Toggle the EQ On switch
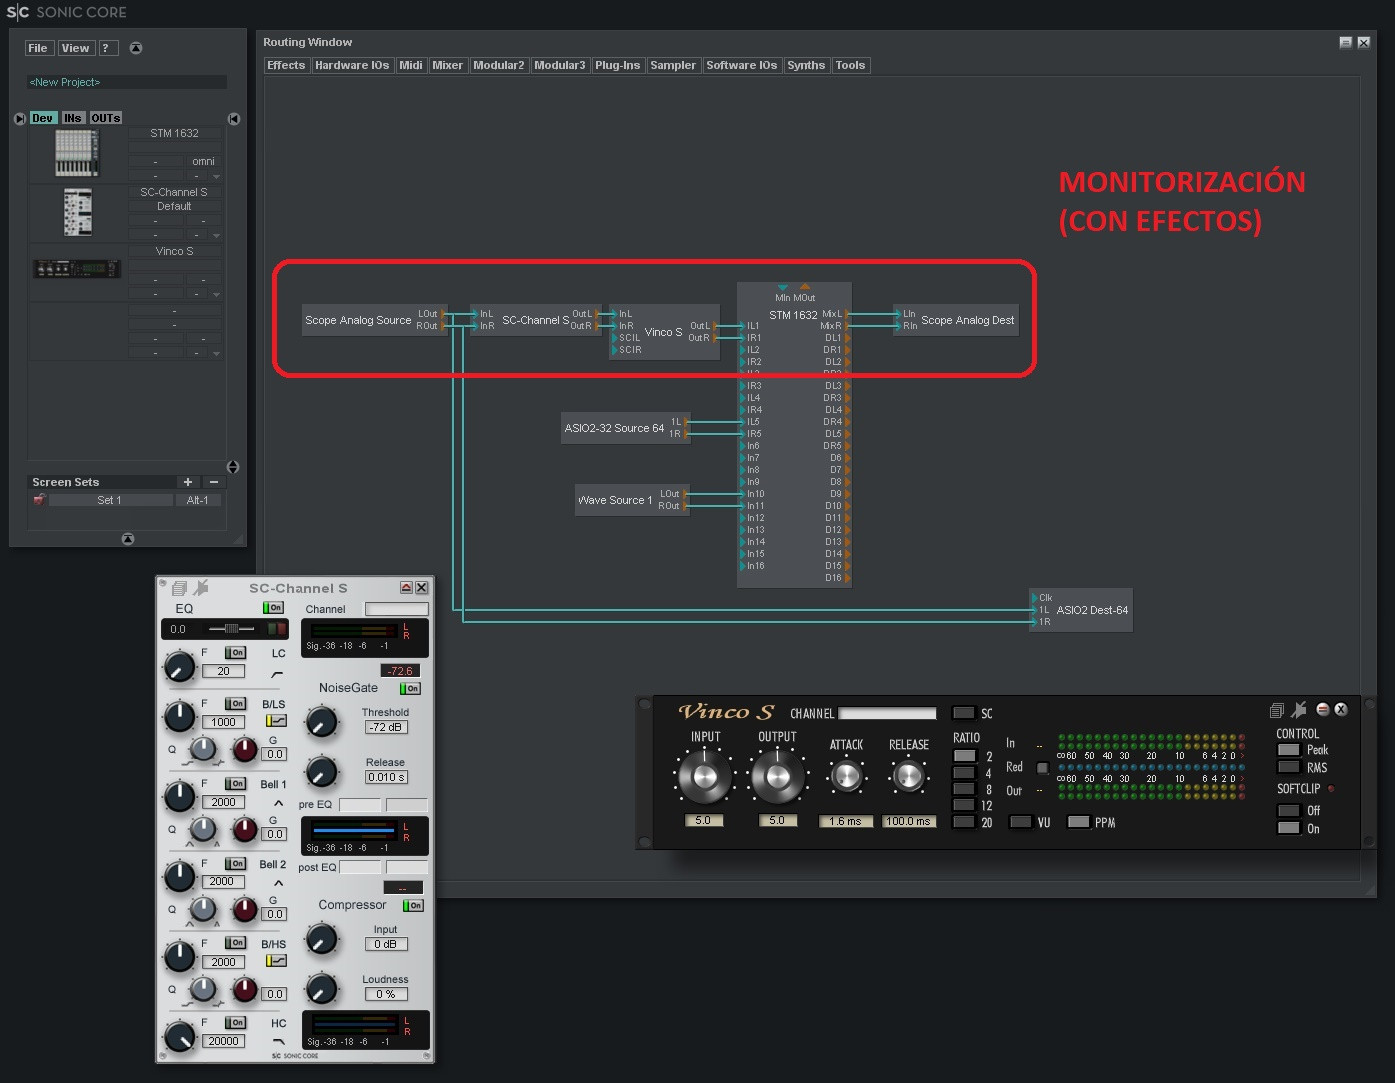 [273, 608]
